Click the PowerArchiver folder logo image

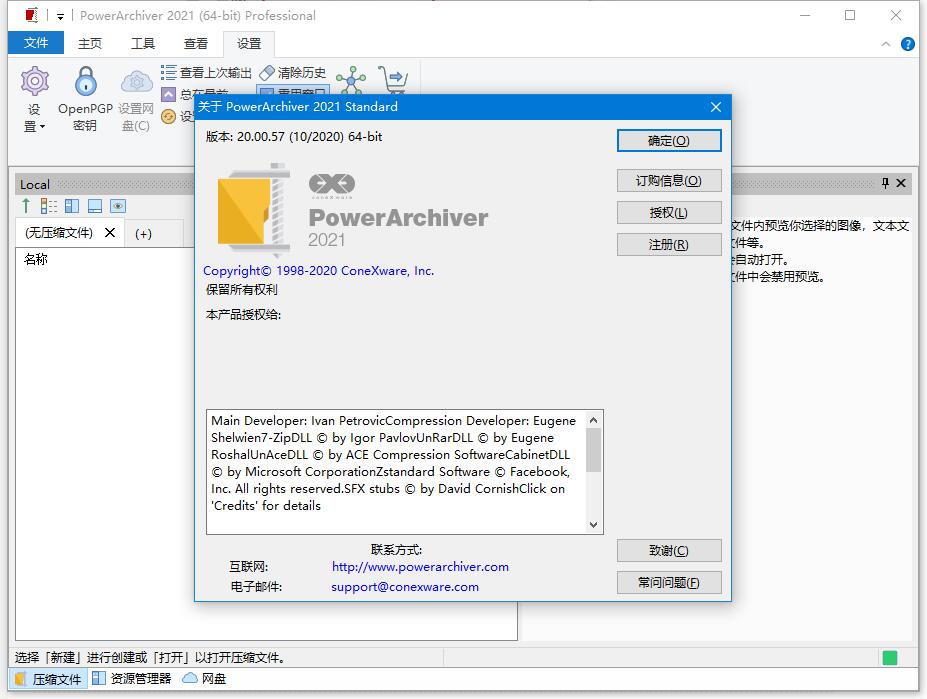[254, 209]
